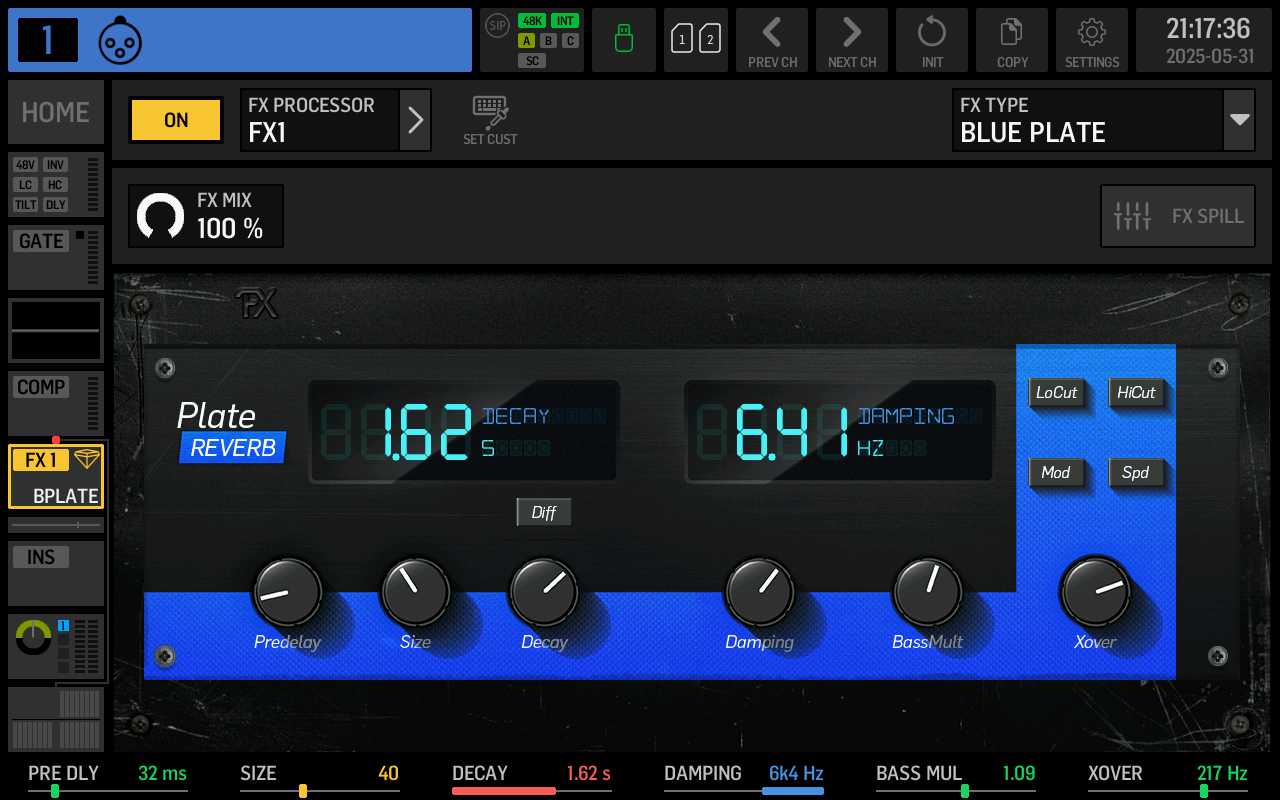The height and width of the screenshot is (800, 1280).
Task: Open the HOME tab
Action: 56,112
